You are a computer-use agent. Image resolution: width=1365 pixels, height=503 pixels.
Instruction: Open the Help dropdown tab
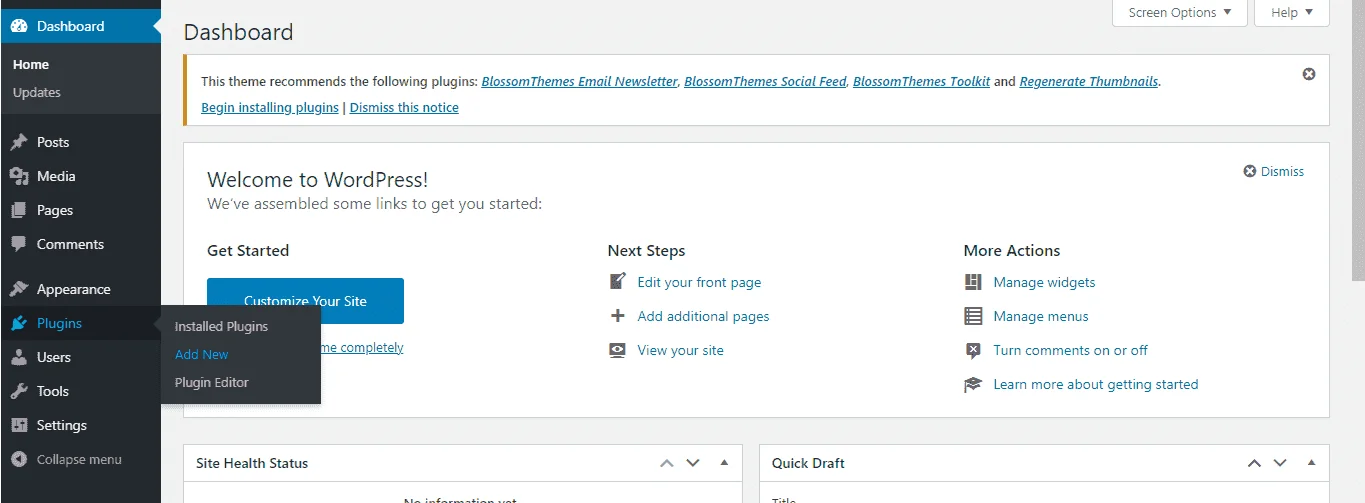click(x=1292, y=12)
